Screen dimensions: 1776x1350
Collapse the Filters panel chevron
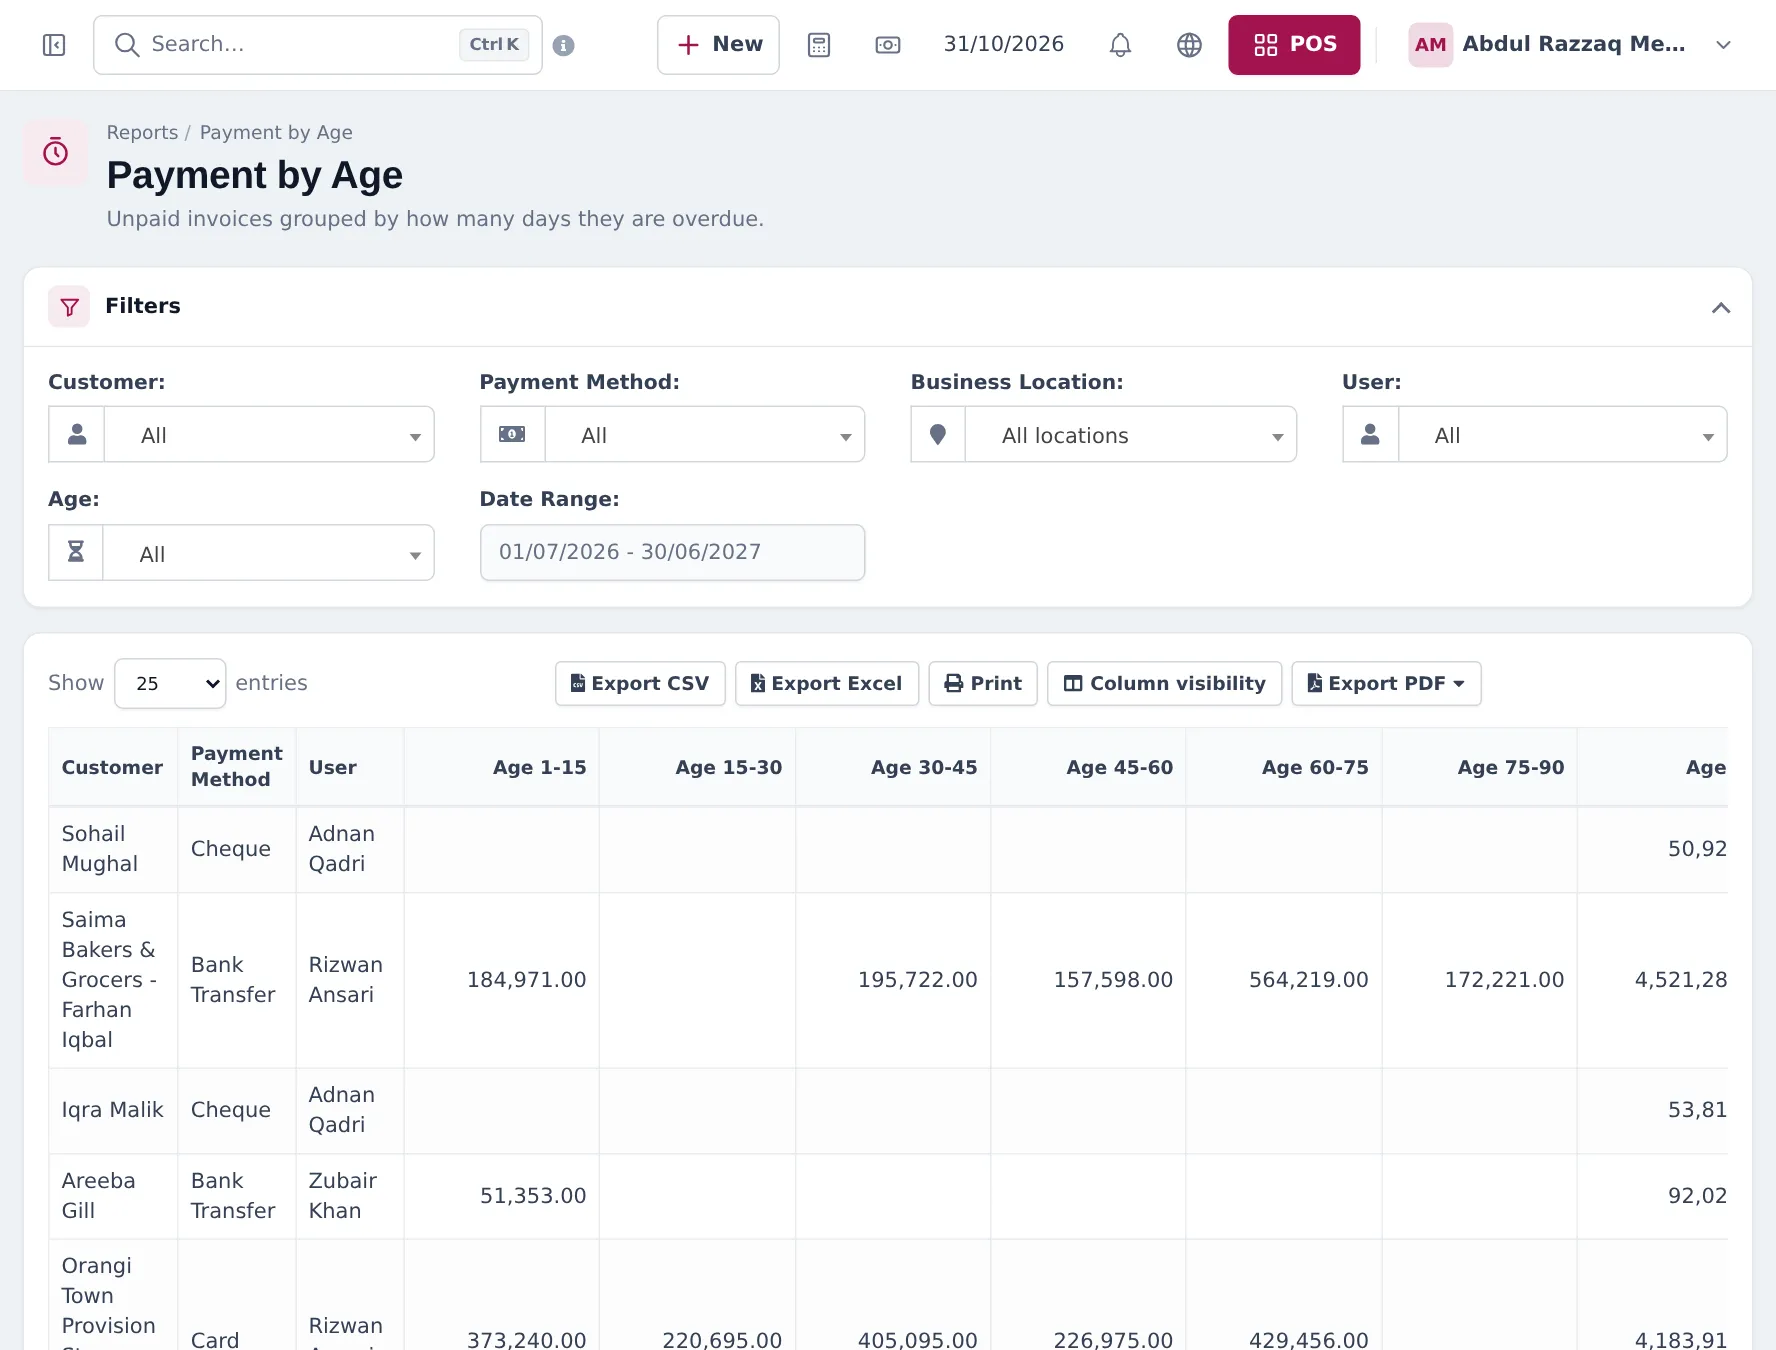(1720, 307)
